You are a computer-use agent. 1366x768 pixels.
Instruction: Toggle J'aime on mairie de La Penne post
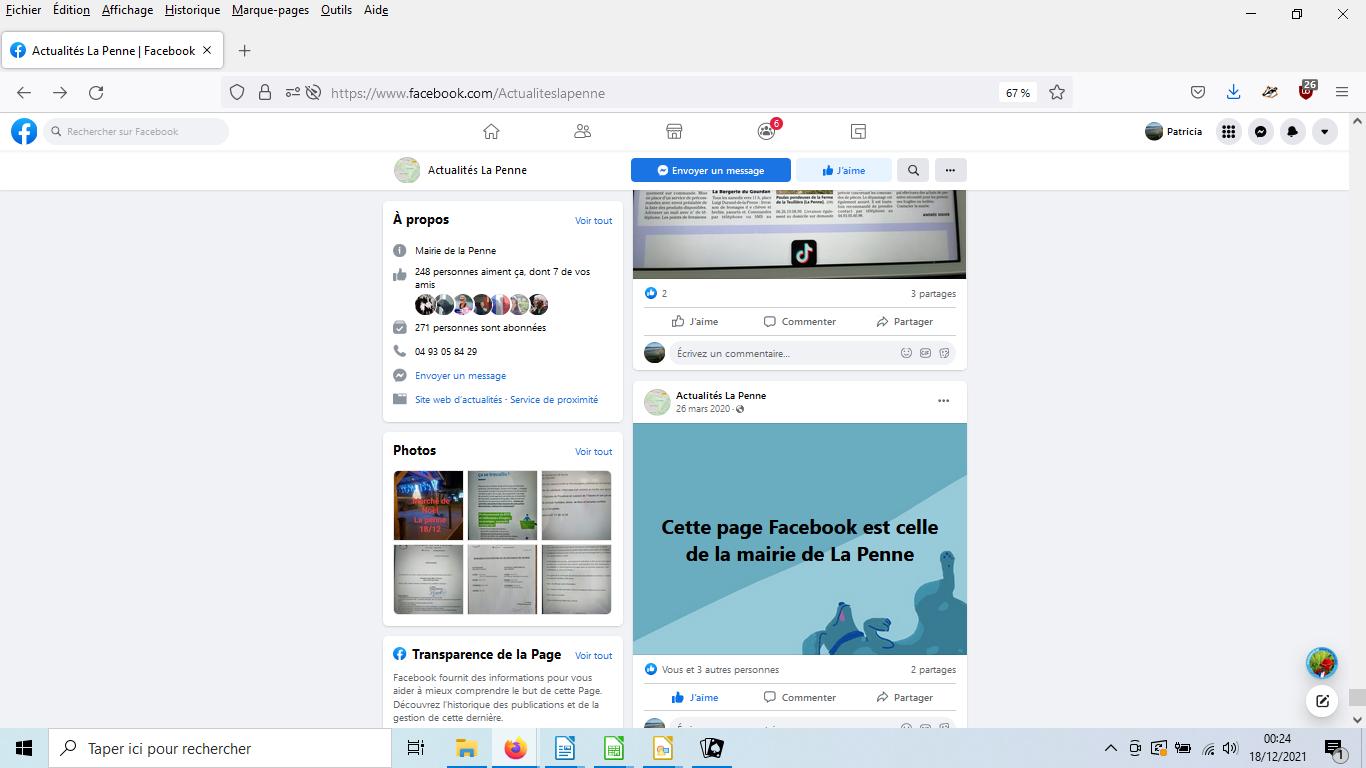[695, 697]
